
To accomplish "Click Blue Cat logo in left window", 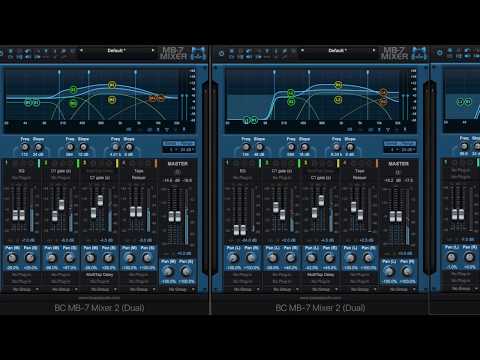I will point(198,53).
